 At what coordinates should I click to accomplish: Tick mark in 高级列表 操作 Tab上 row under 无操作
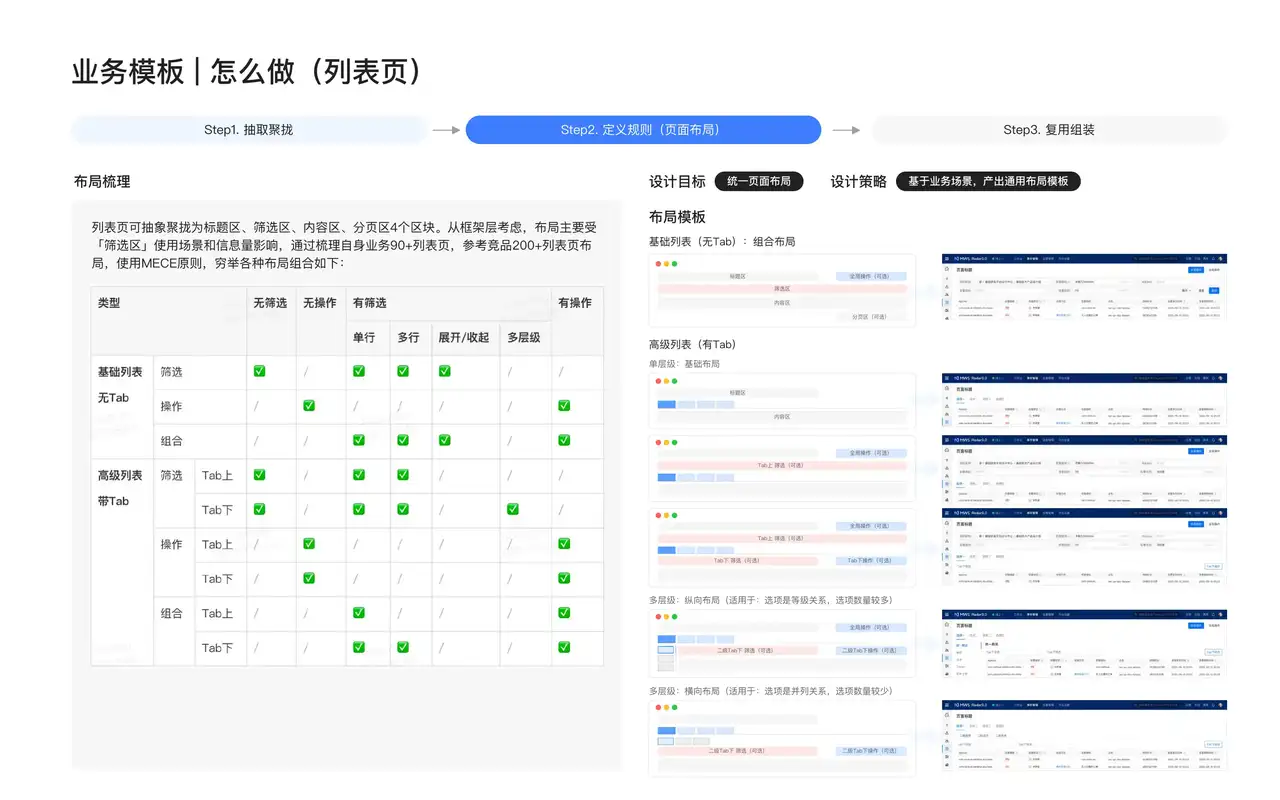coord(309,544)
